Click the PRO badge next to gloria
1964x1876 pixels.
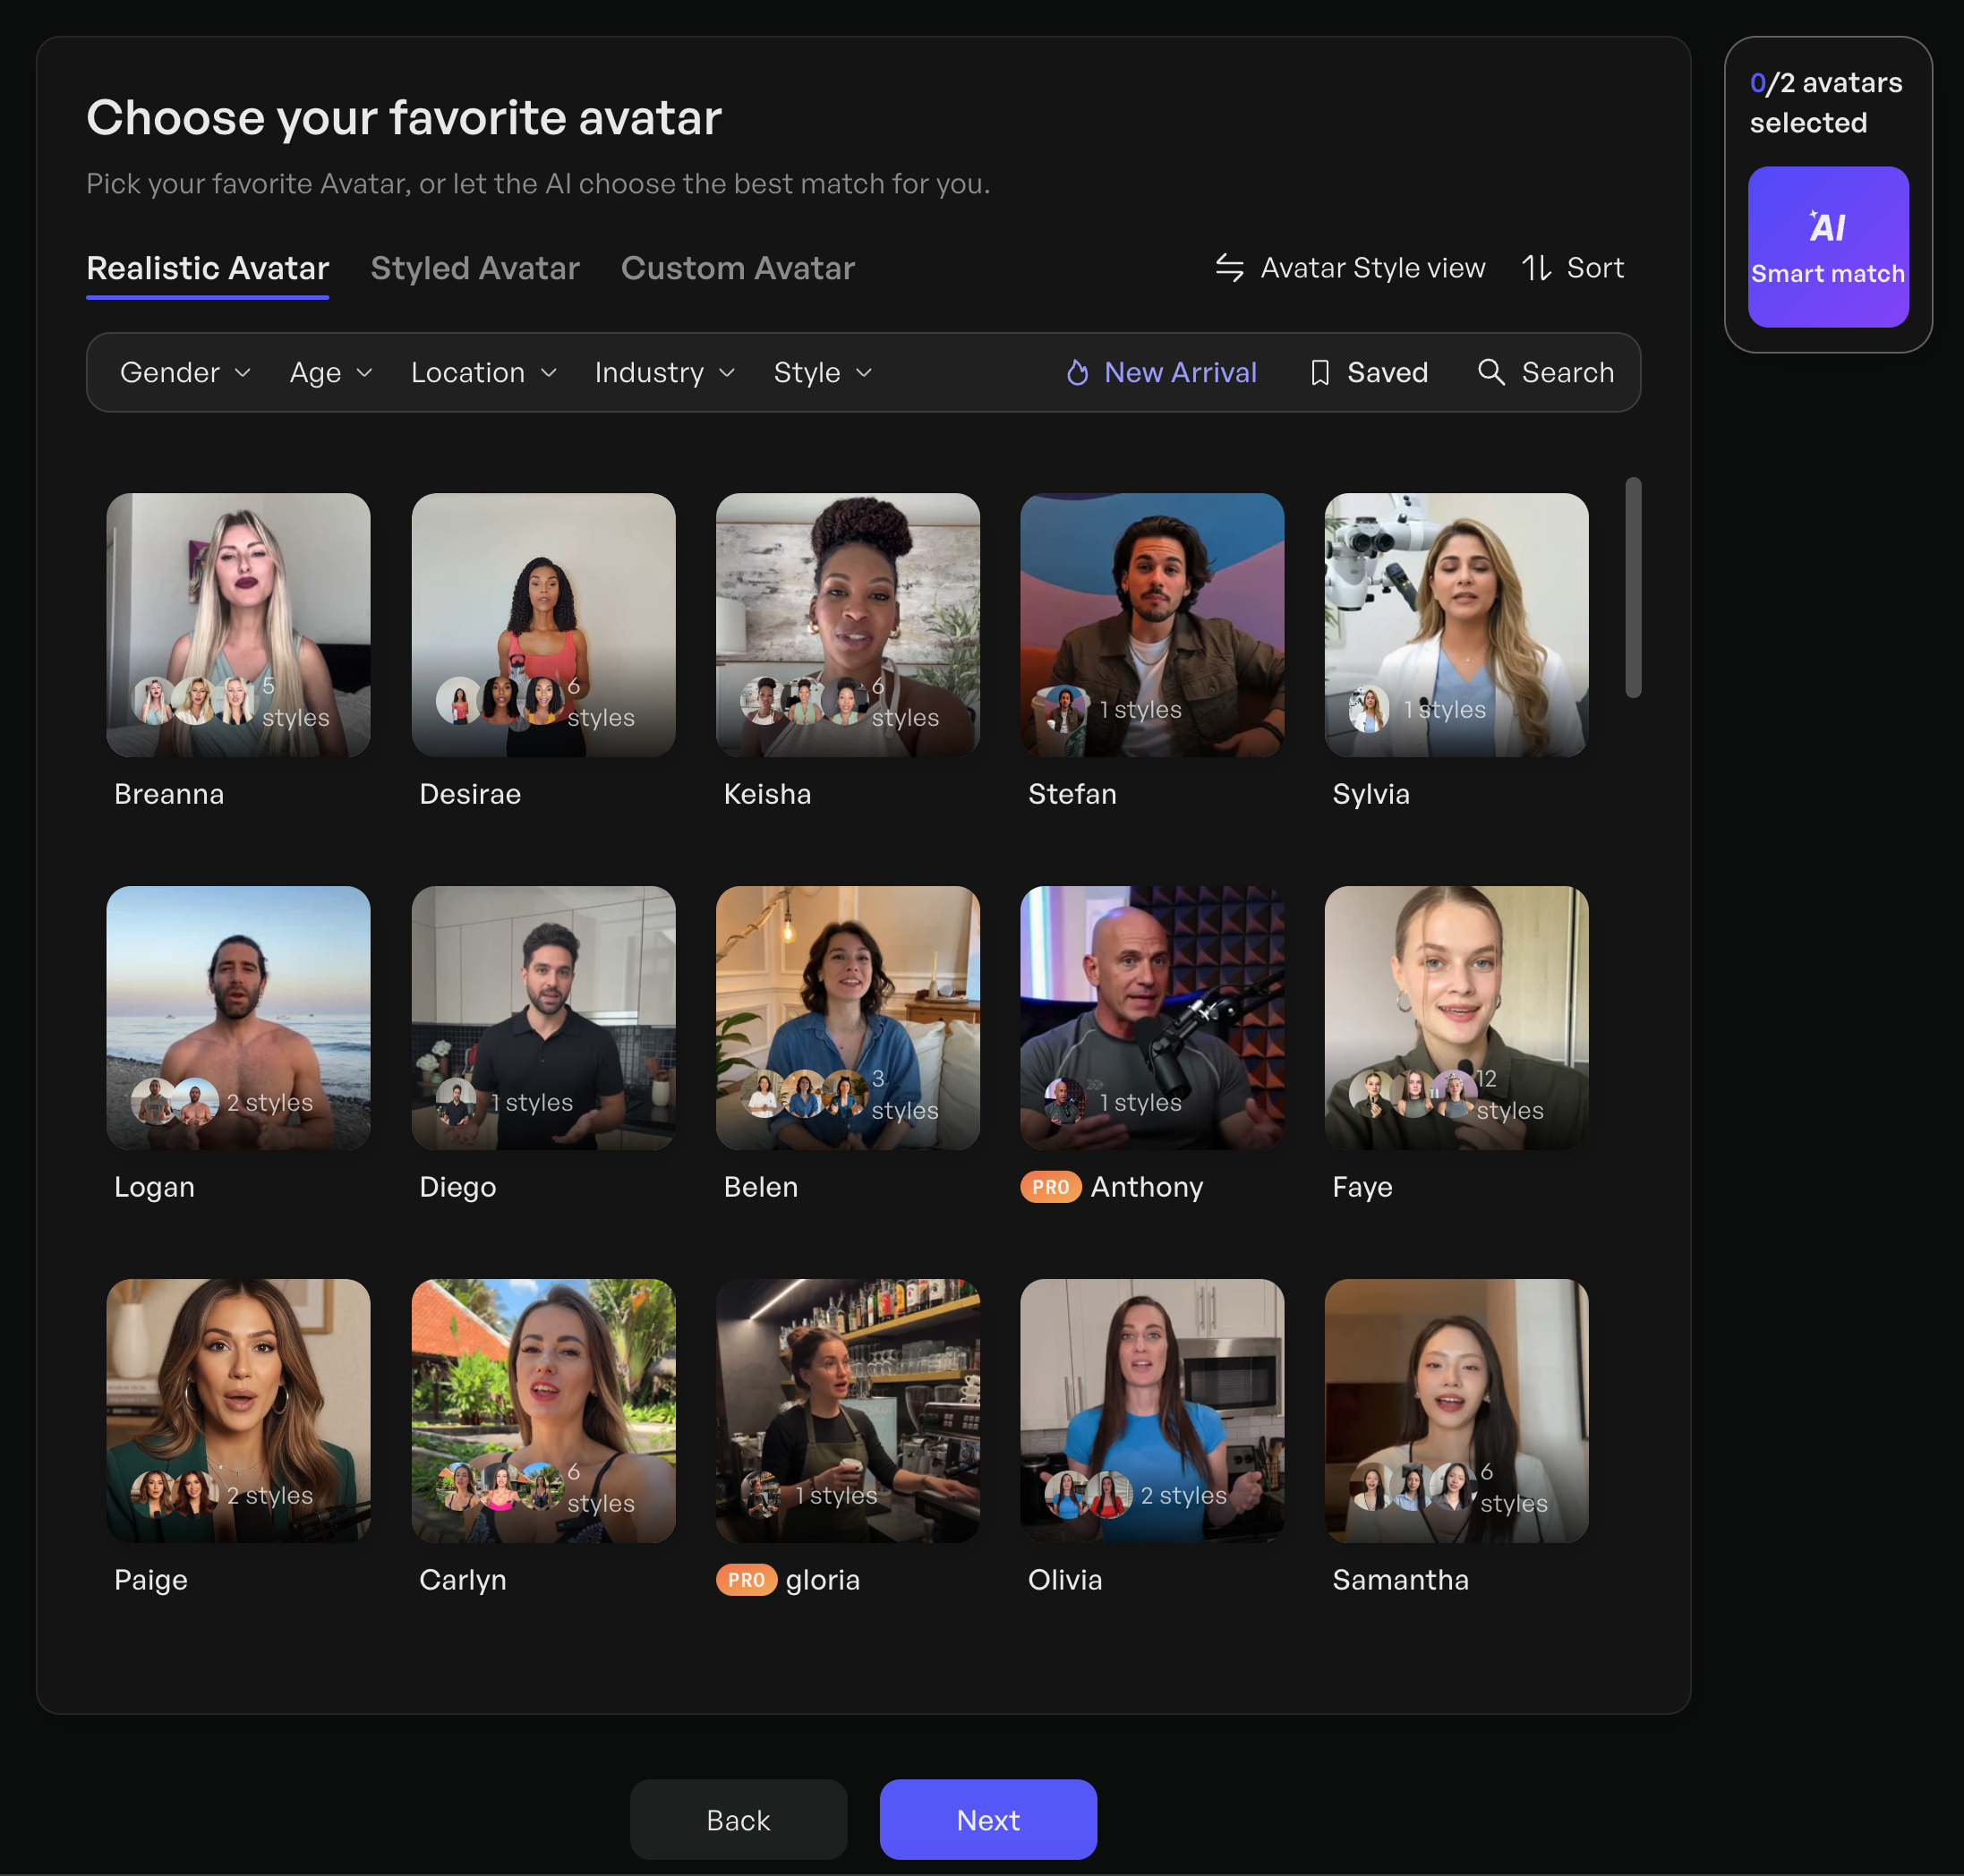746,1580
